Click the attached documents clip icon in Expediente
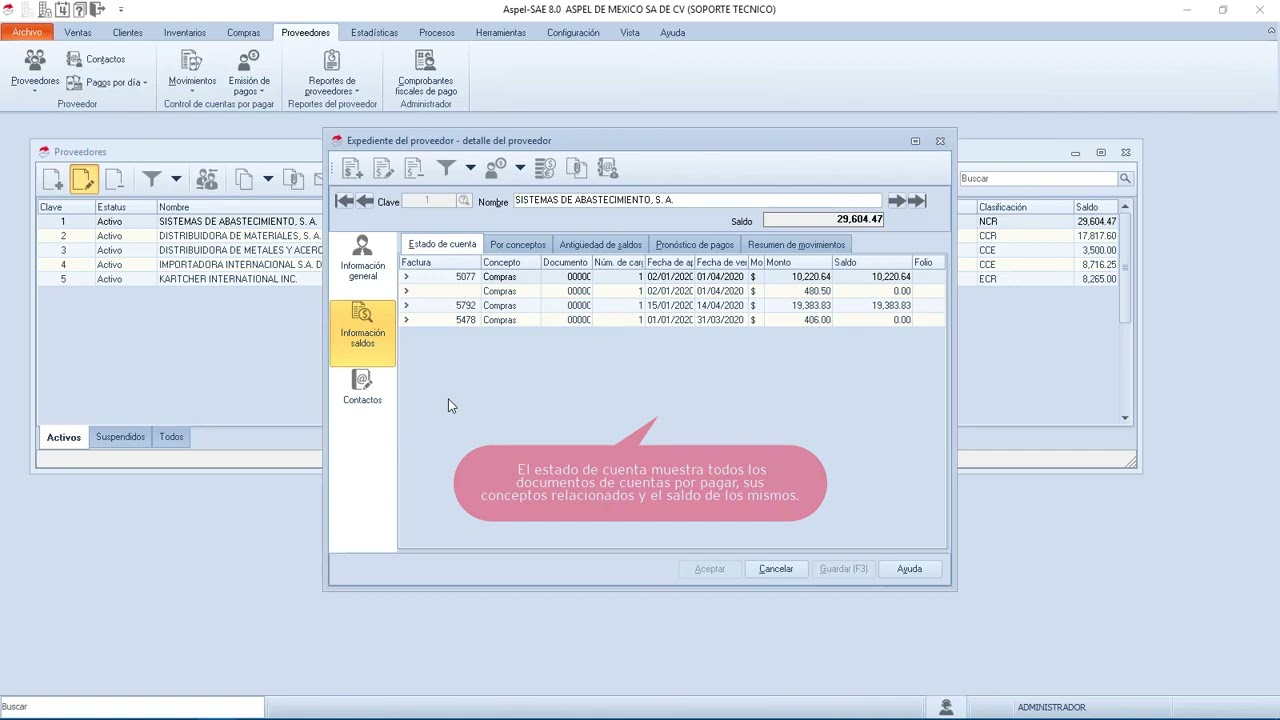Image resolution: width=1280 pixels, height=720 pixels. click(x=576, y=168)
